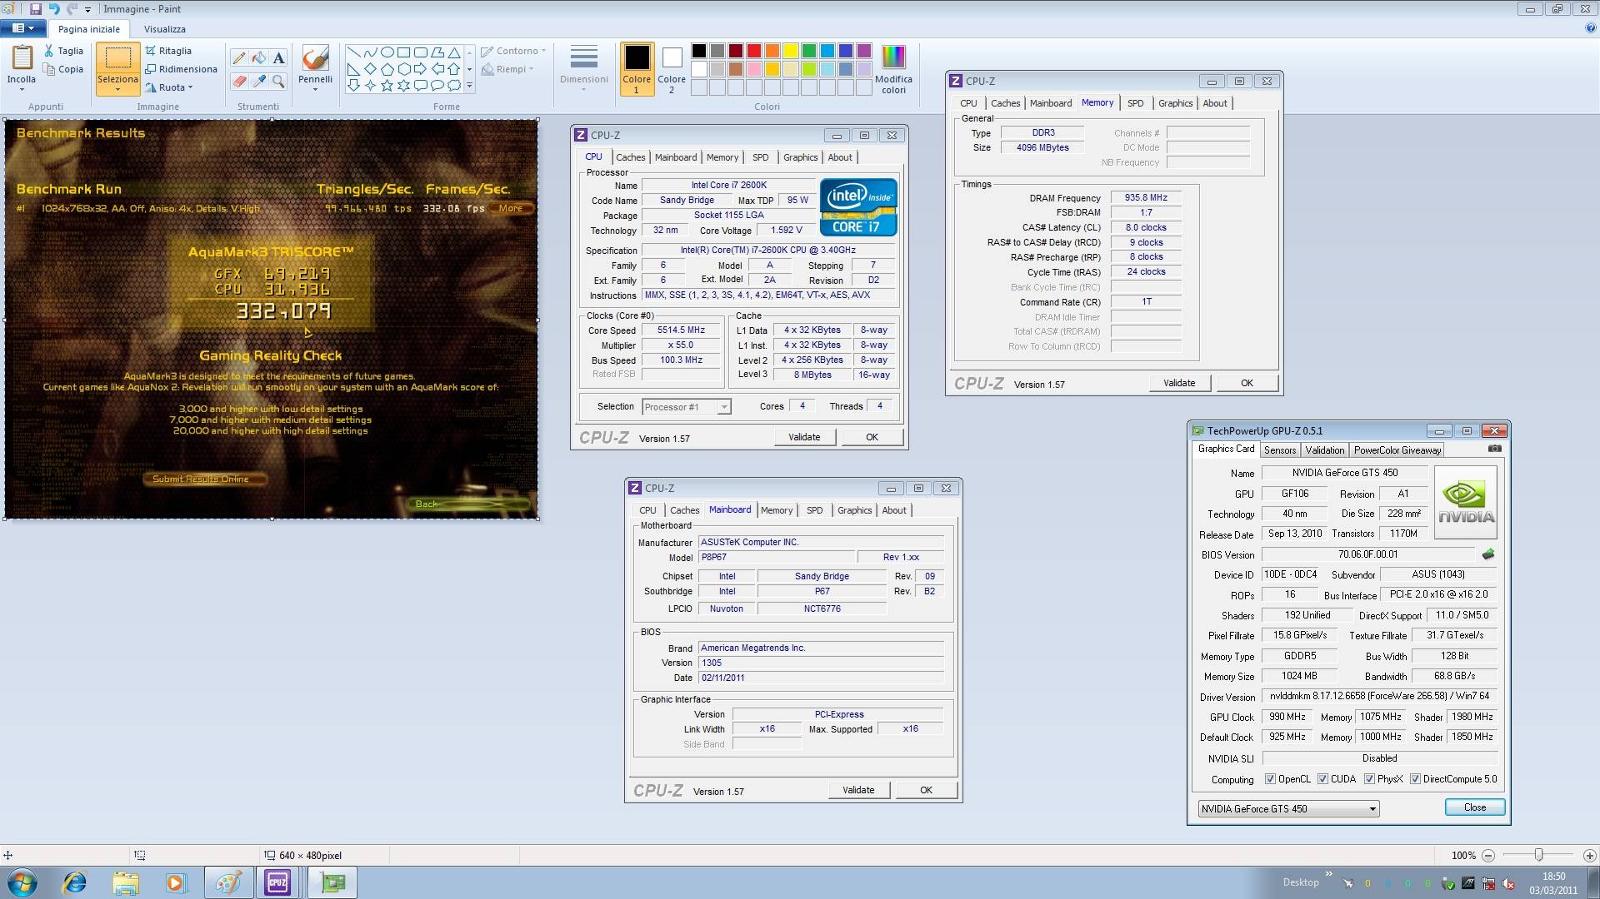The height and width of the screenshot is (899, 1600).
Task: Open the Processor #1 selection dropdown
Action: coord(723,407)
